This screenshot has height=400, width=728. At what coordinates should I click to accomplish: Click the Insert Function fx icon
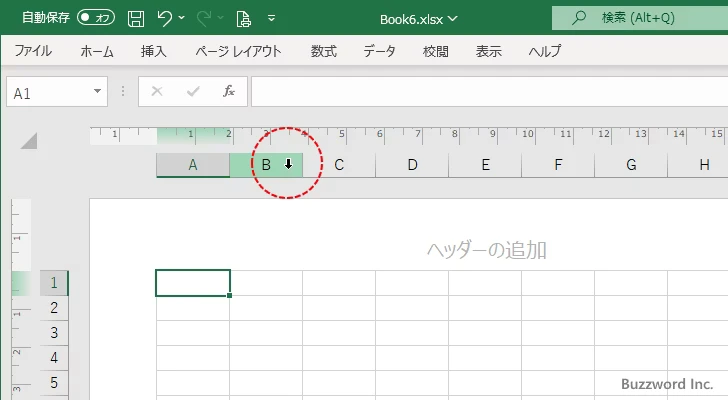(x=229, y=91)
